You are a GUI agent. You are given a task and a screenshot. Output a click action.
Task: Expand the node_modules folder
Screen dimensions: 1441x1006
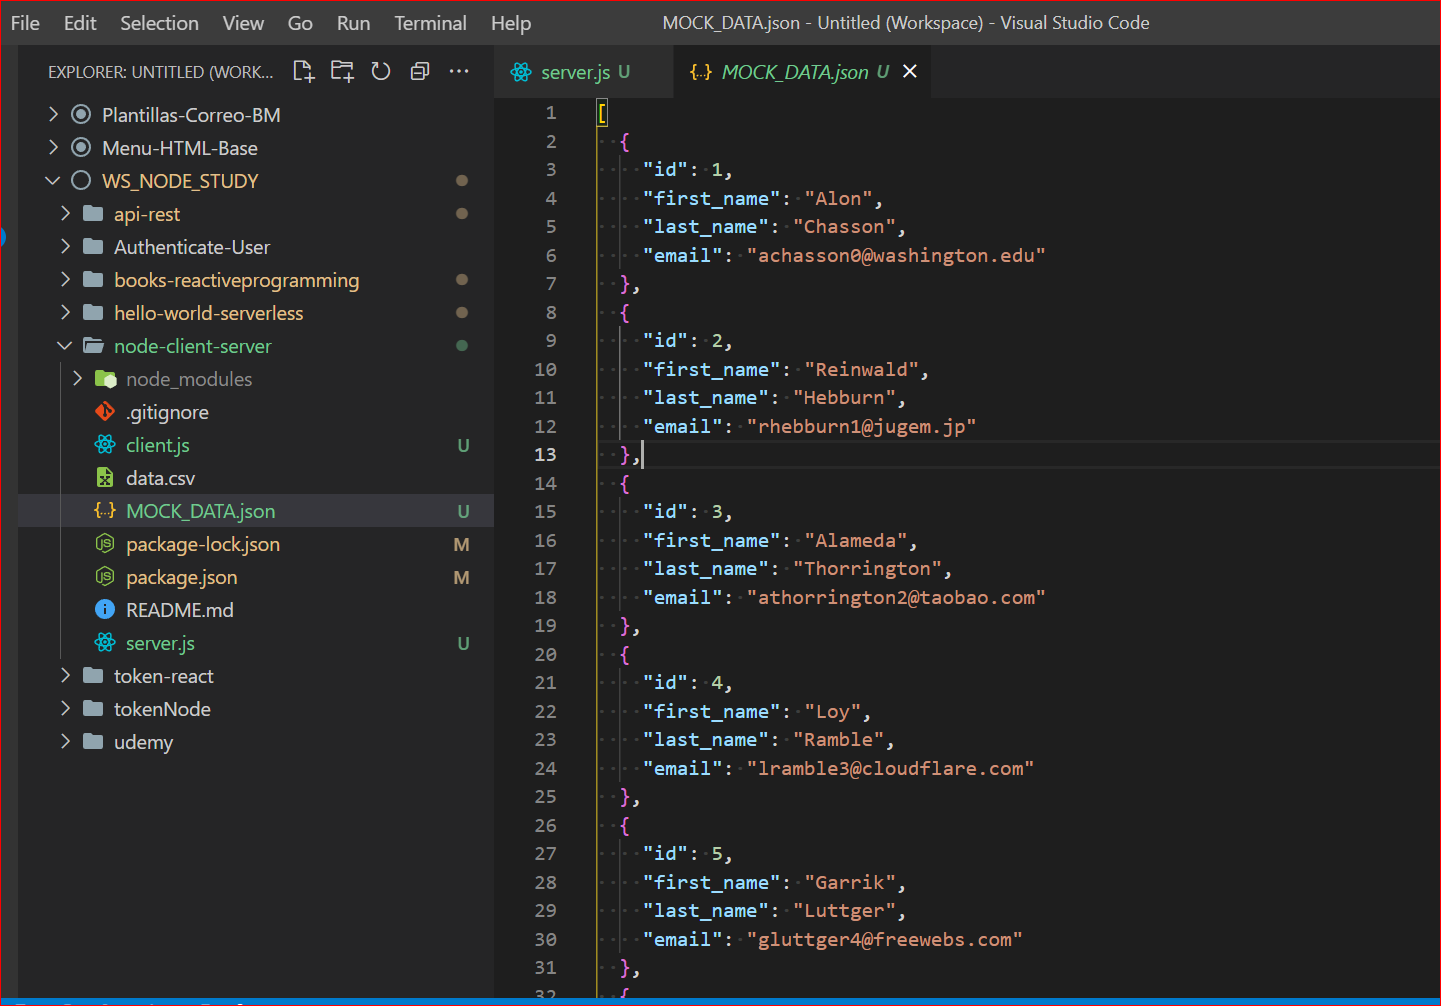pos(78,379)
